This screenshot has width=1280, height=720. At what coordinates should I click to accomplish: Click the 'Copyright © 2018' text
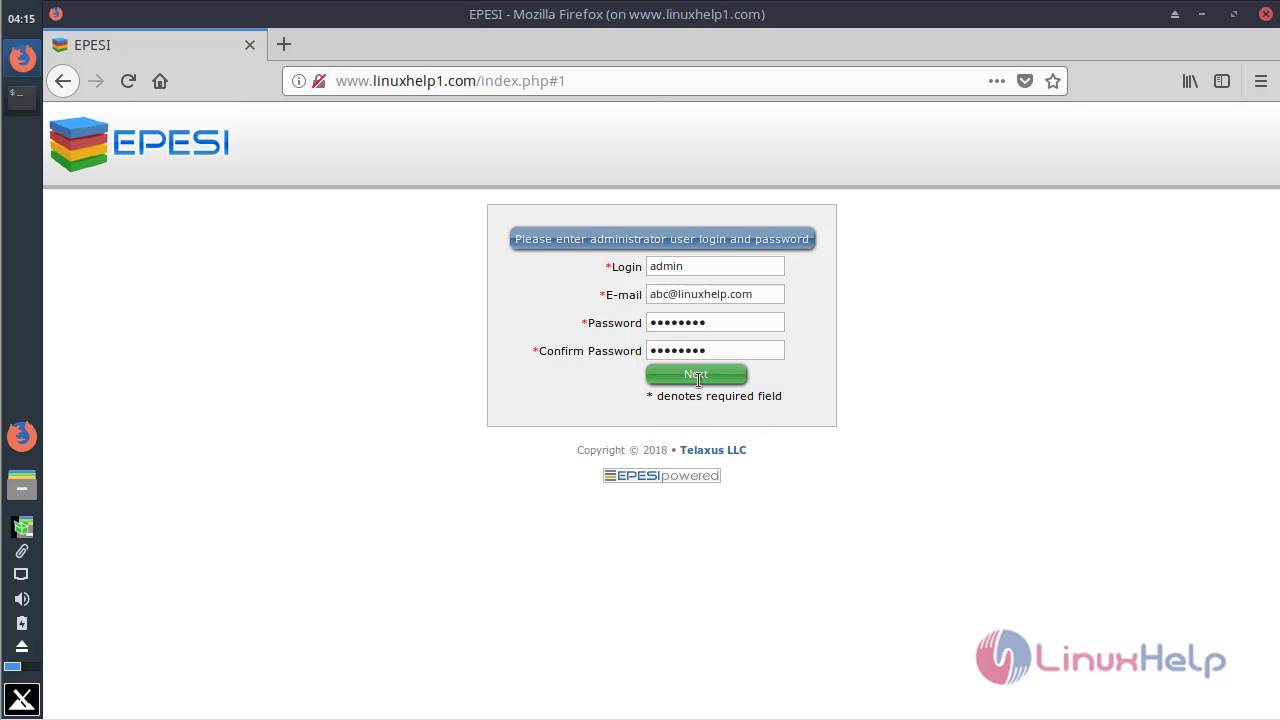(x=622, y=450)
